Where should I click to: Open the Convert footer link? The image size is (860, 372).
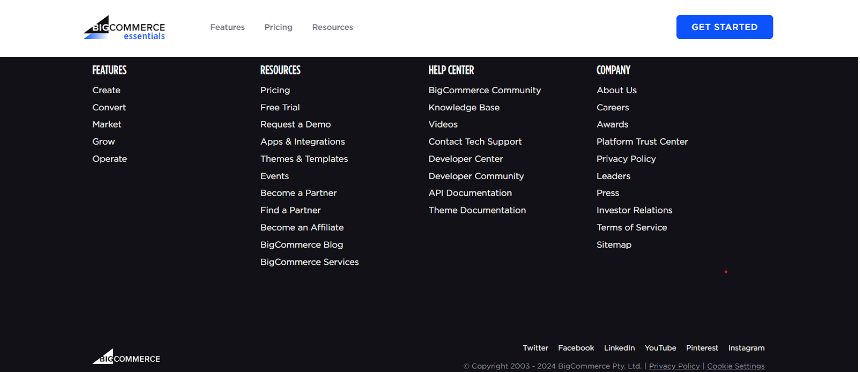(x=109, y=108)
